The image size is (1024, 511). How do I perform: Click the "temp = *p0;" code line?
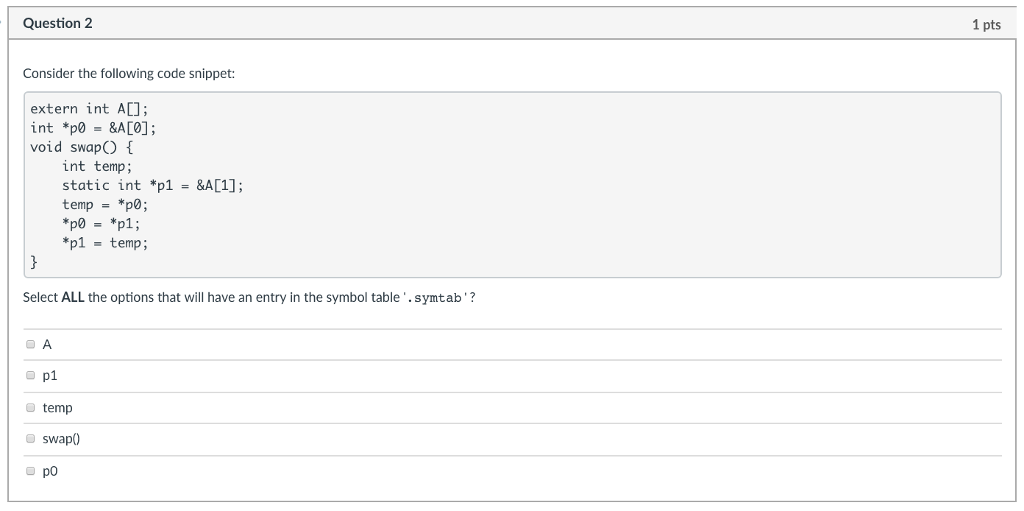pos(105,204)
